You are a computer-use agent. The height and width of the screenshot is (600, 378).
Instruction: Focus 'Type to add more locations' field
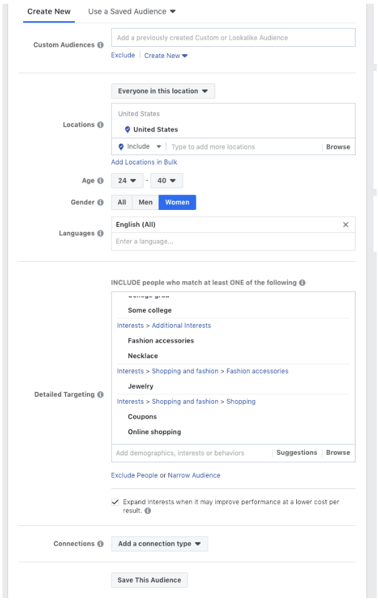(245, 147)
